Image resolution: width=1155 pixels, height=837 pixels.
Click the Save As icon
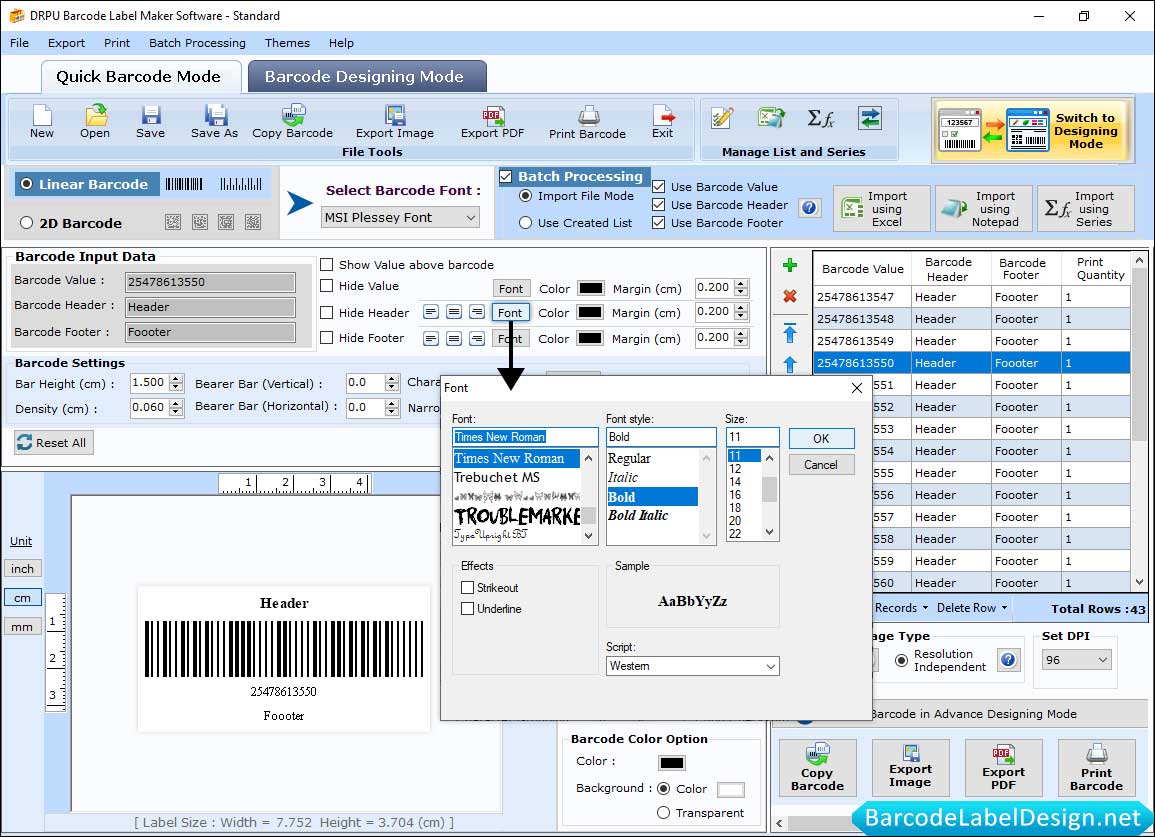214,122
